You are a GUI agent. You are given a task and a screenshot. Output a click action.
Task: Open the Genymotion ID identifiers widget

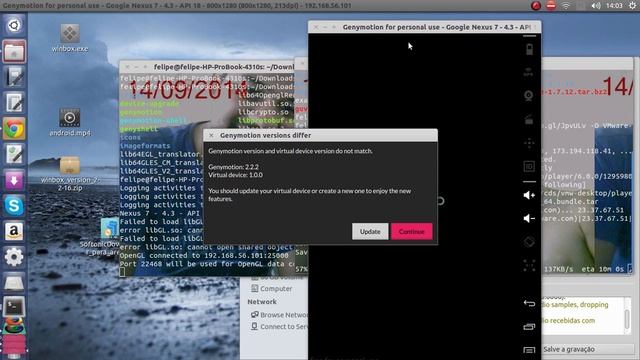pyautogui.click(x=529, y=167)
